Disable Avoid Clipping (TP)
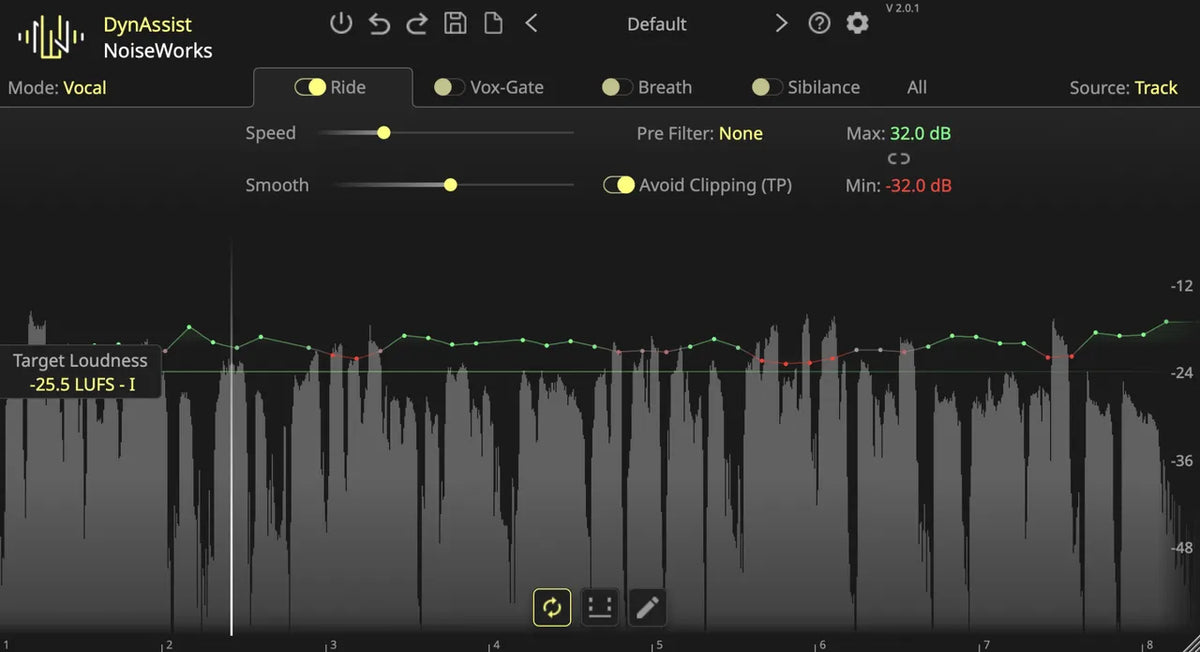 tap(619, 185)
